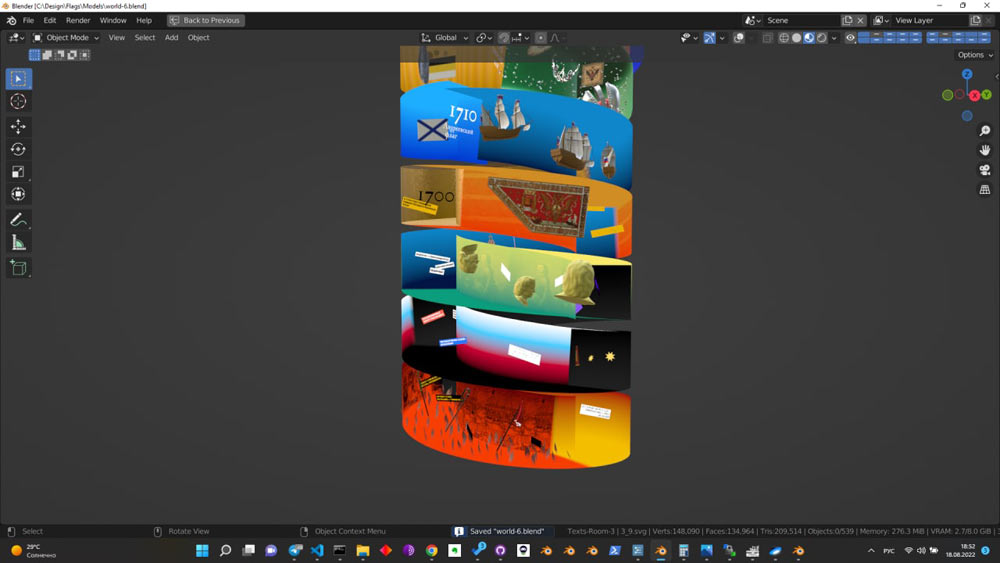Image resolution: width=1000 pixels, height=563 pixels.
Task: Activate the Rotate tool
Action: (18, 149)
